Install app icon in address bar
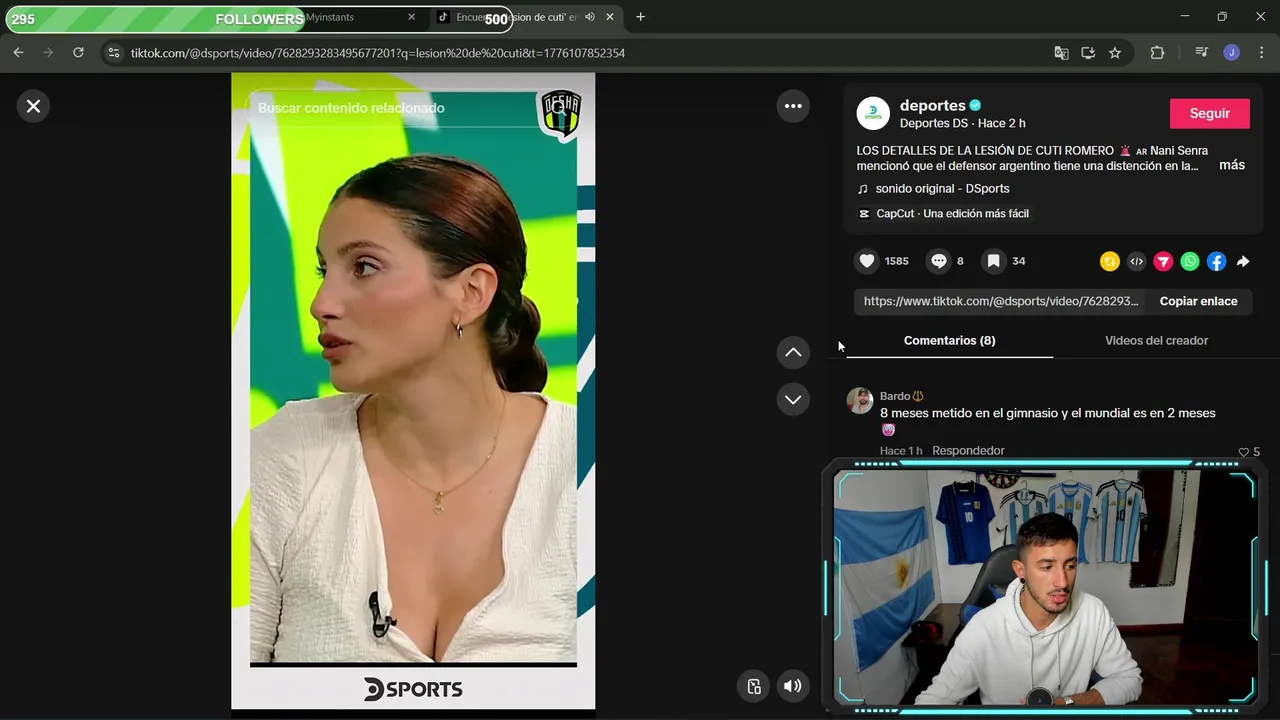 coord(1088,53)
